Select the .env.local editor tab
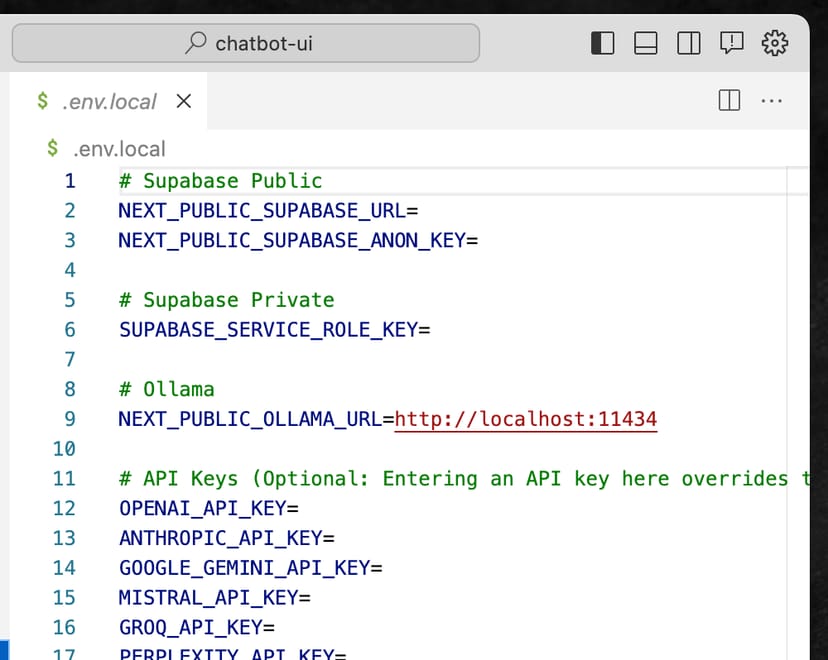 pyautogui.click(x=109, y=101)
